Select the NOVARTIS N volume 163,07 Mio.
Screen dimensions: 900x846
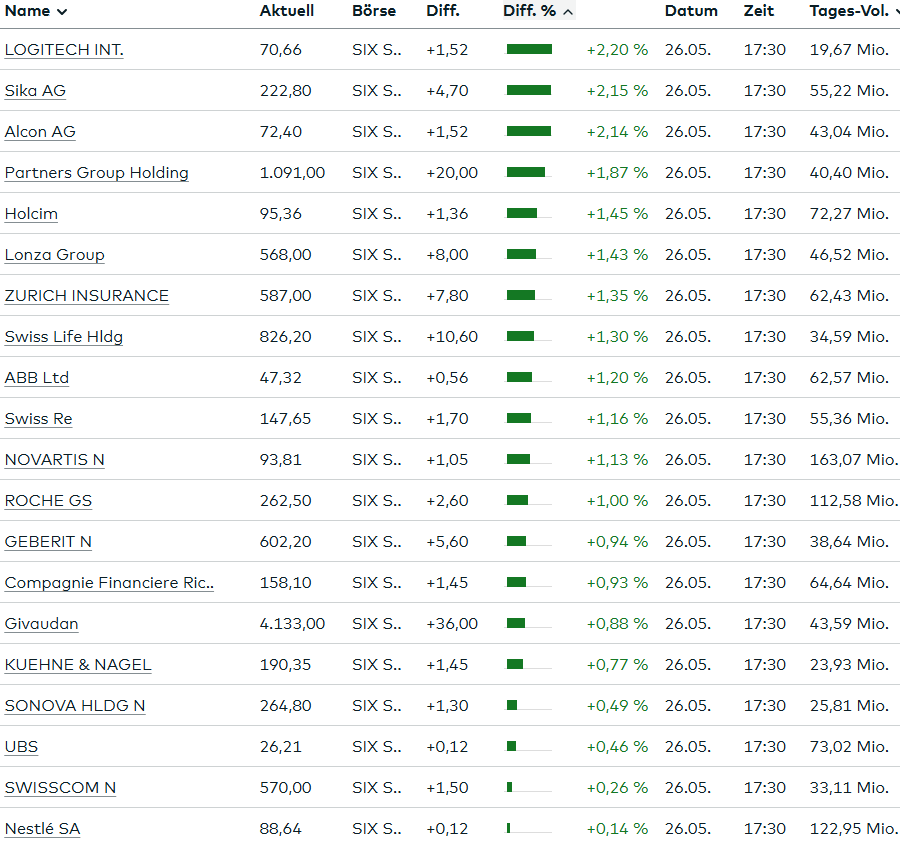point(854,460)
